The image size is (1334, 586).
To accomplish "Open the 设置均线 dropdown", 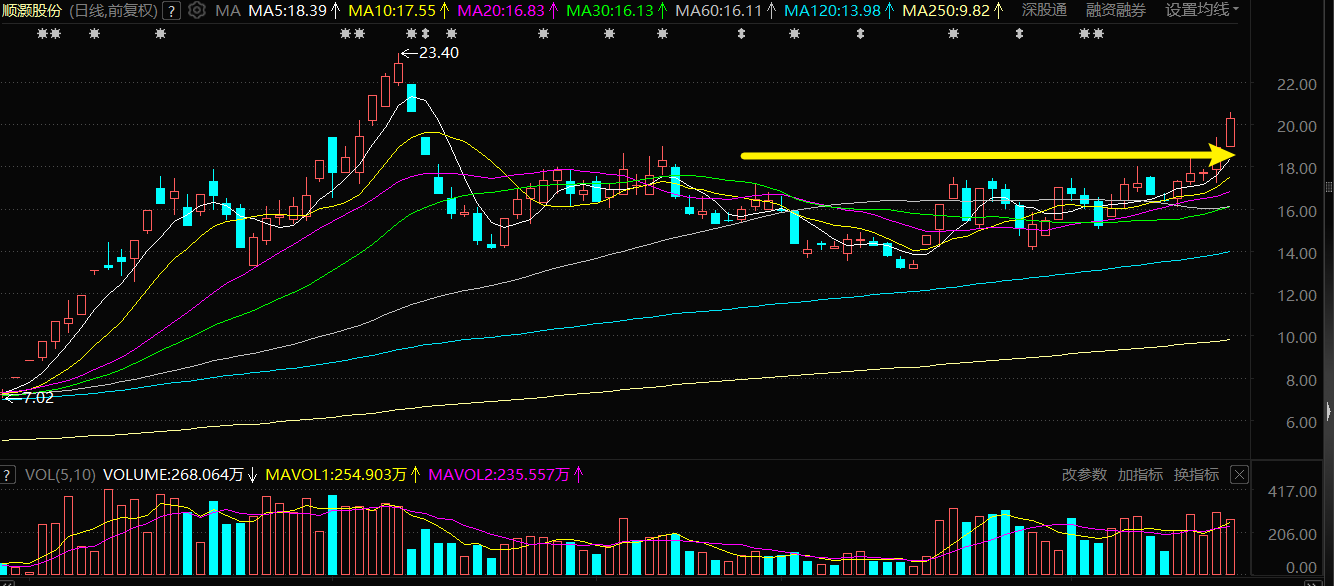I will pos(1204,11).
